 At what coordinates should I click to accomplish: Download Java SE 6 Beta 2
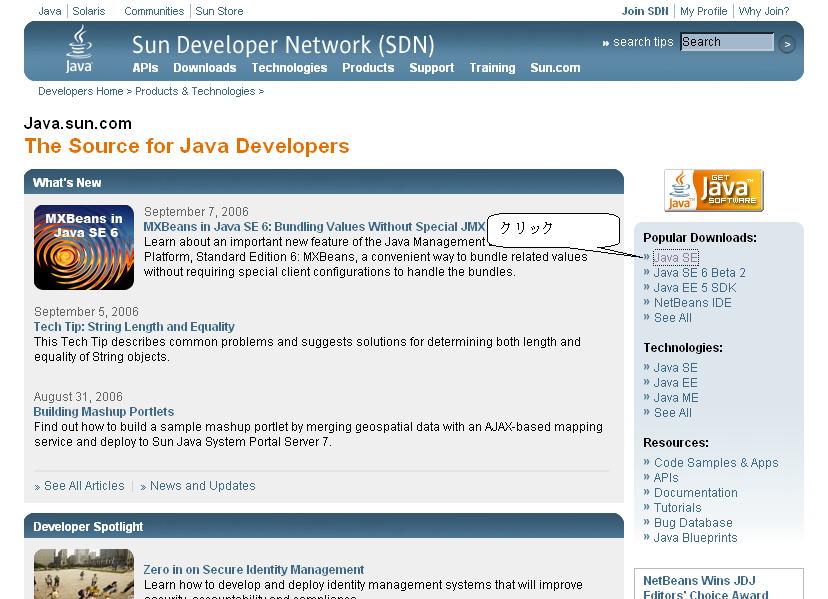coord(700,273)
